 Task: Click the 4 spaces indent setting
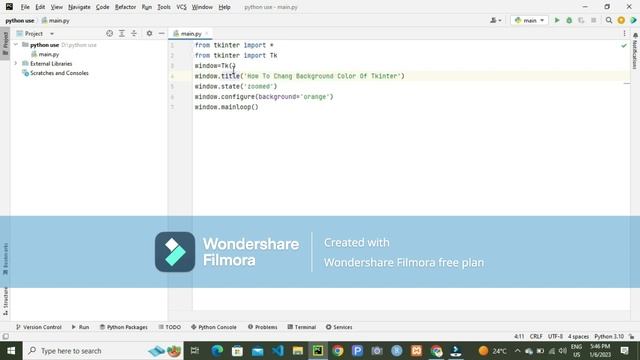[x=578, y=336]
